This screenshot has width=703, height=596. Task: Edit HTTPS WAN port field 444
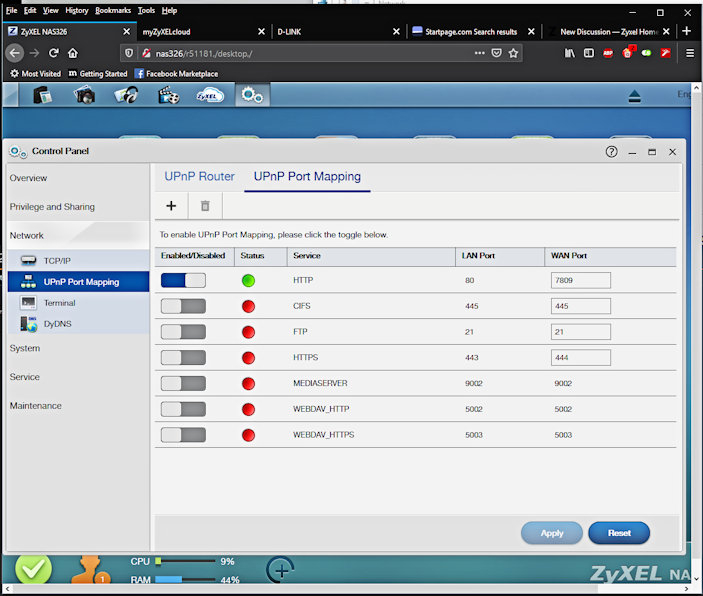[x=581, y=357]
